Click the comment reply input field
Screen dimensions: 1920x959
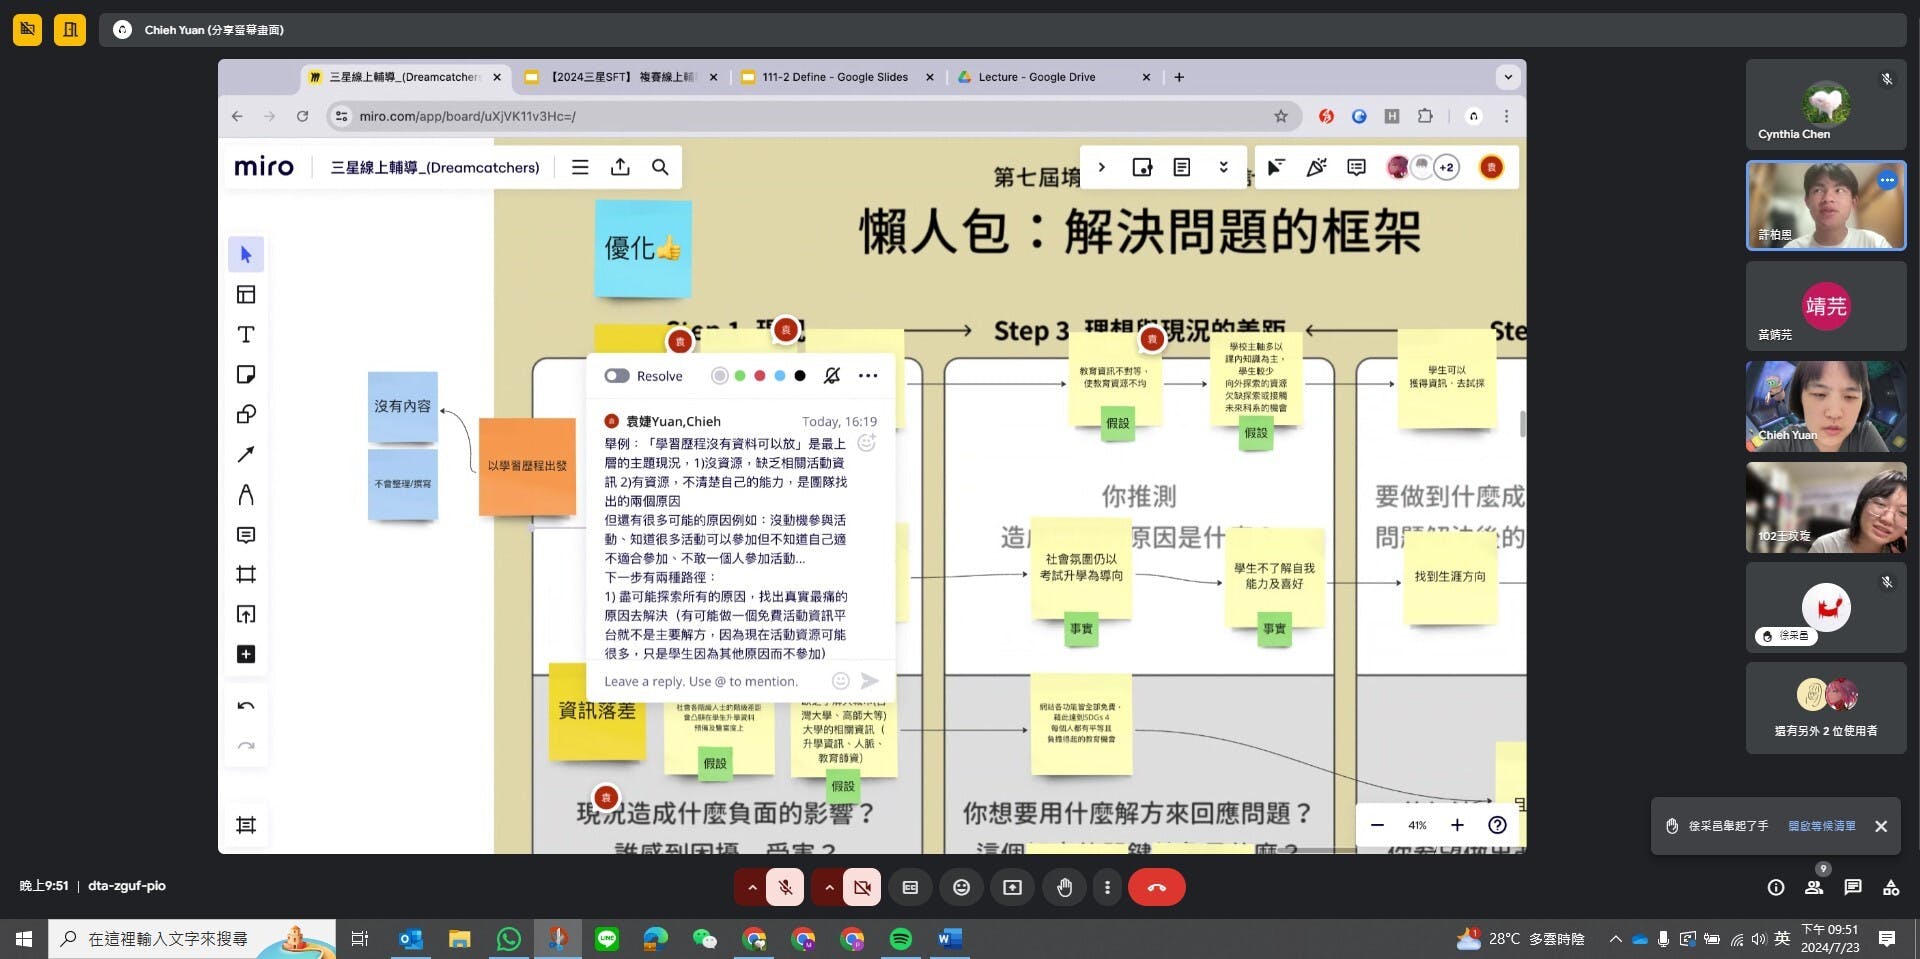click(710, 681)
